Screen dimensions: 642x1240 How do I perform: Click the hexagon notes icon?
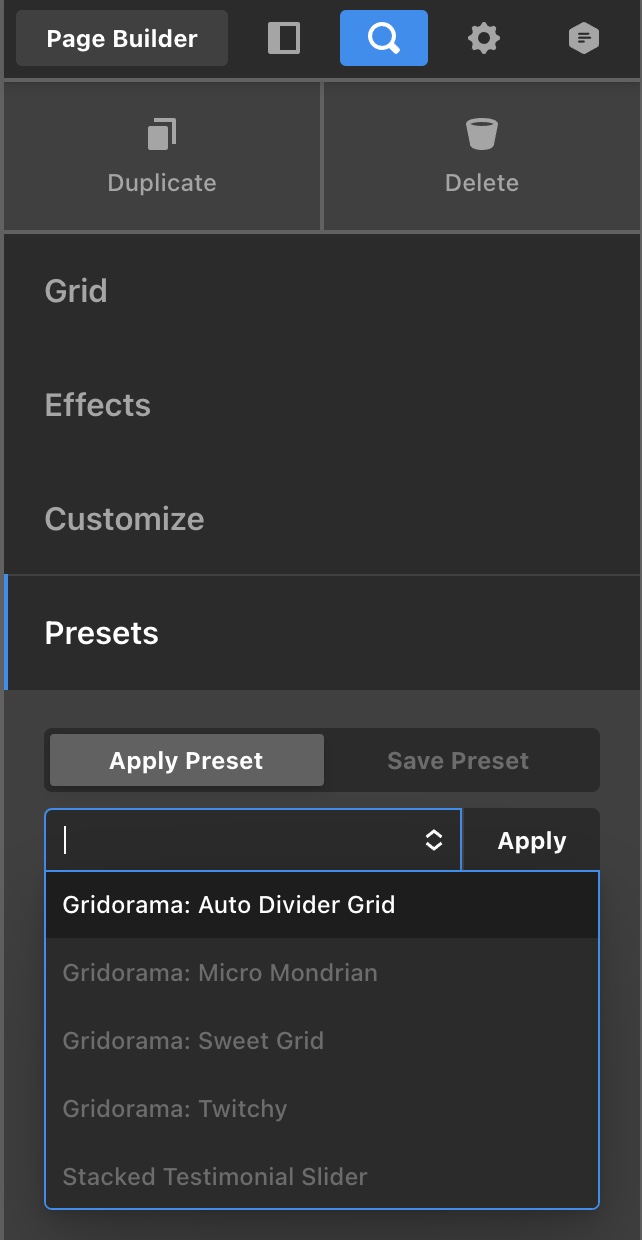tap(584, 38)
